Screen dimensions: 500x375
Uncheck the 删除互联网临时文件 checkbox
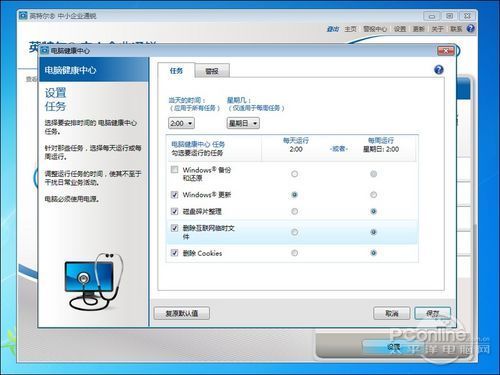point(174,228)
